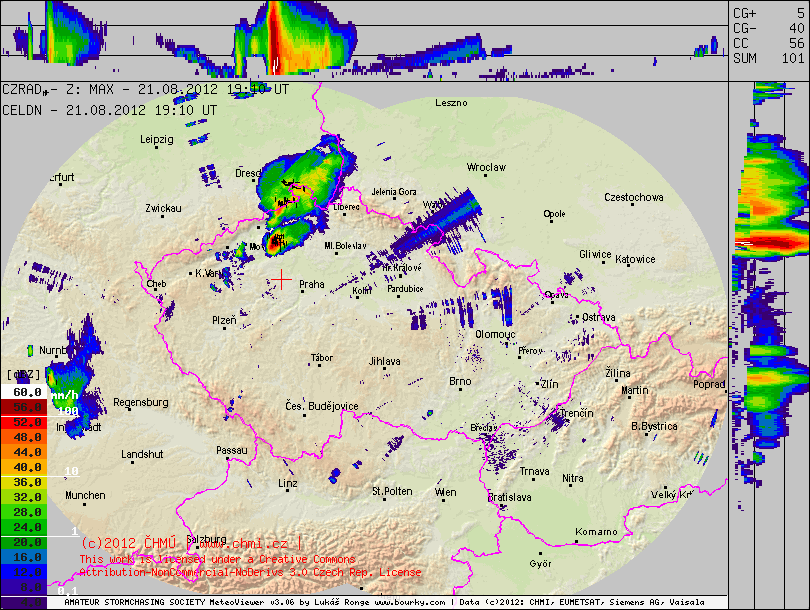Click the B.Bystrica city label
Viewport: 810px width, 610px height.
point(655,426)
